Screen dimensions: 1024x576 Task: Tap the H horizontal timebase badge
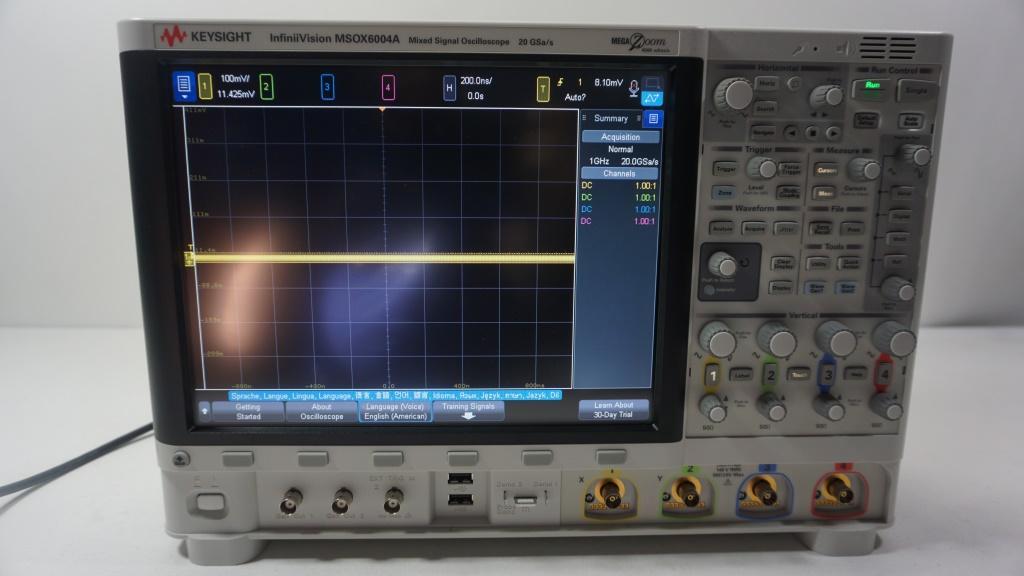pyautogui.click(x=449, y=88)
